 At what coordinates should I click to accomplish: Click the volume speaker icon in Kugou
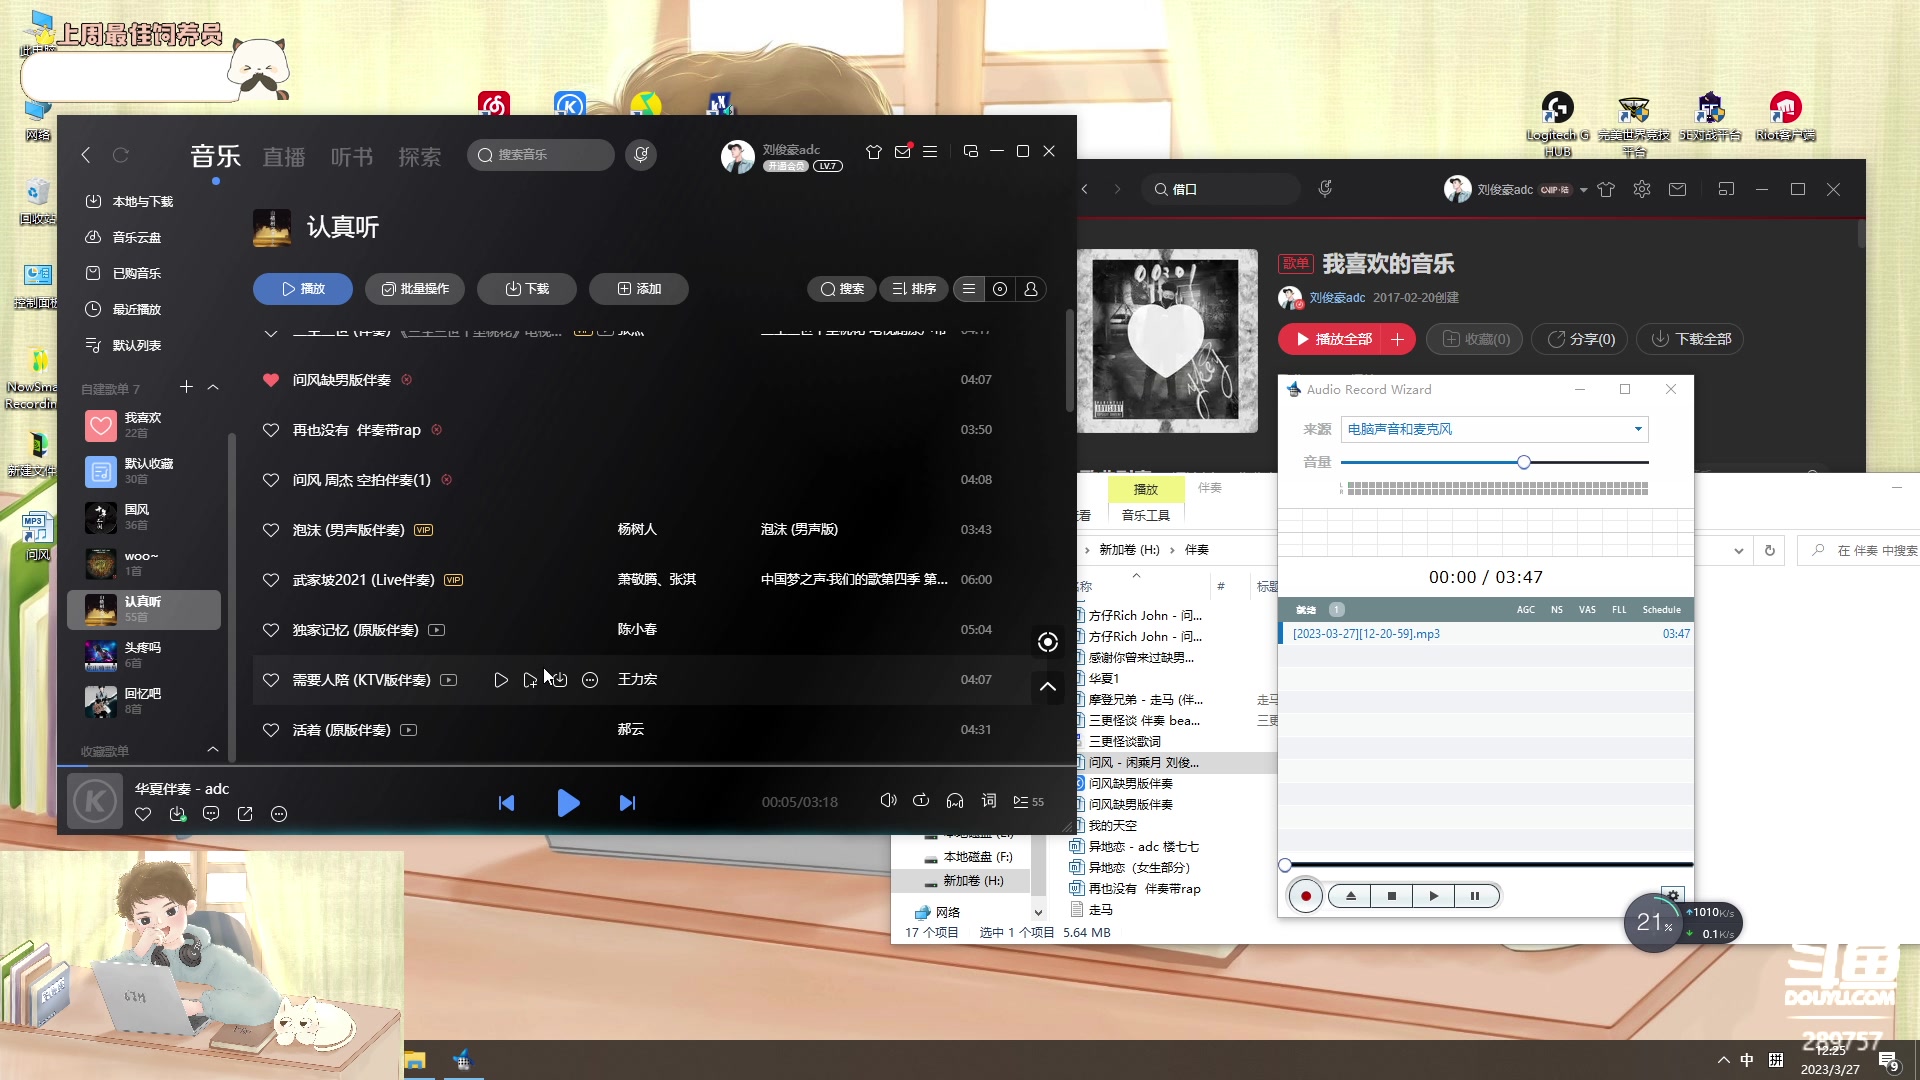(x=887, y=801)
